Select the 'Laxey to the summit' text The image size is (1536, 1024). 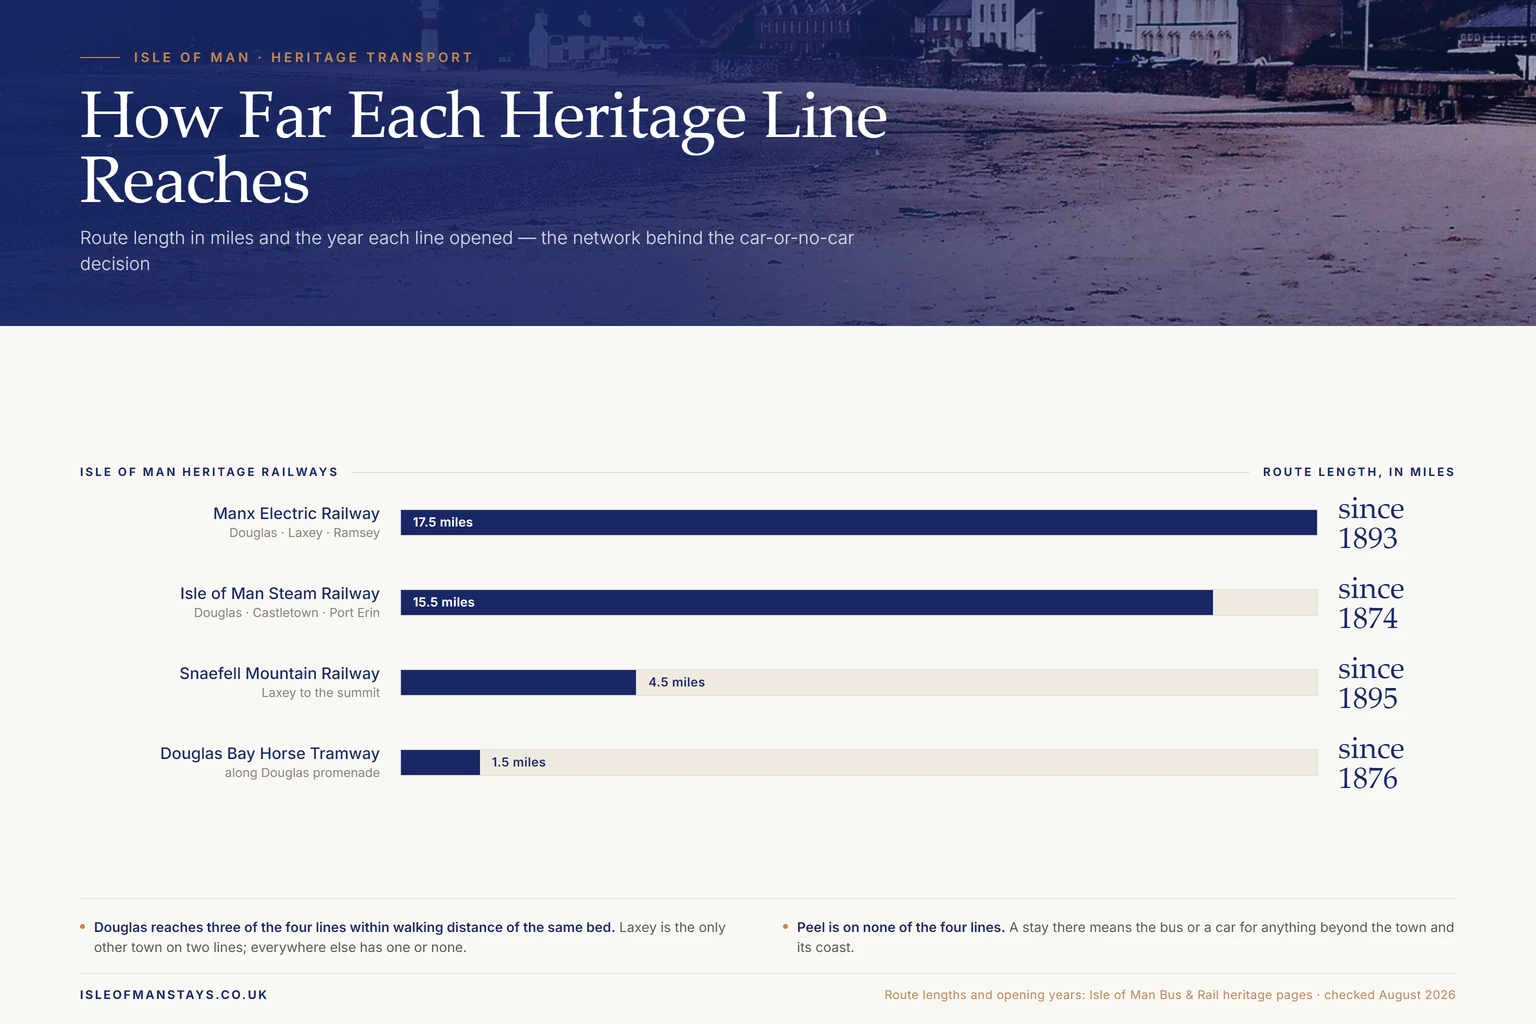click(x=320, y=693)
